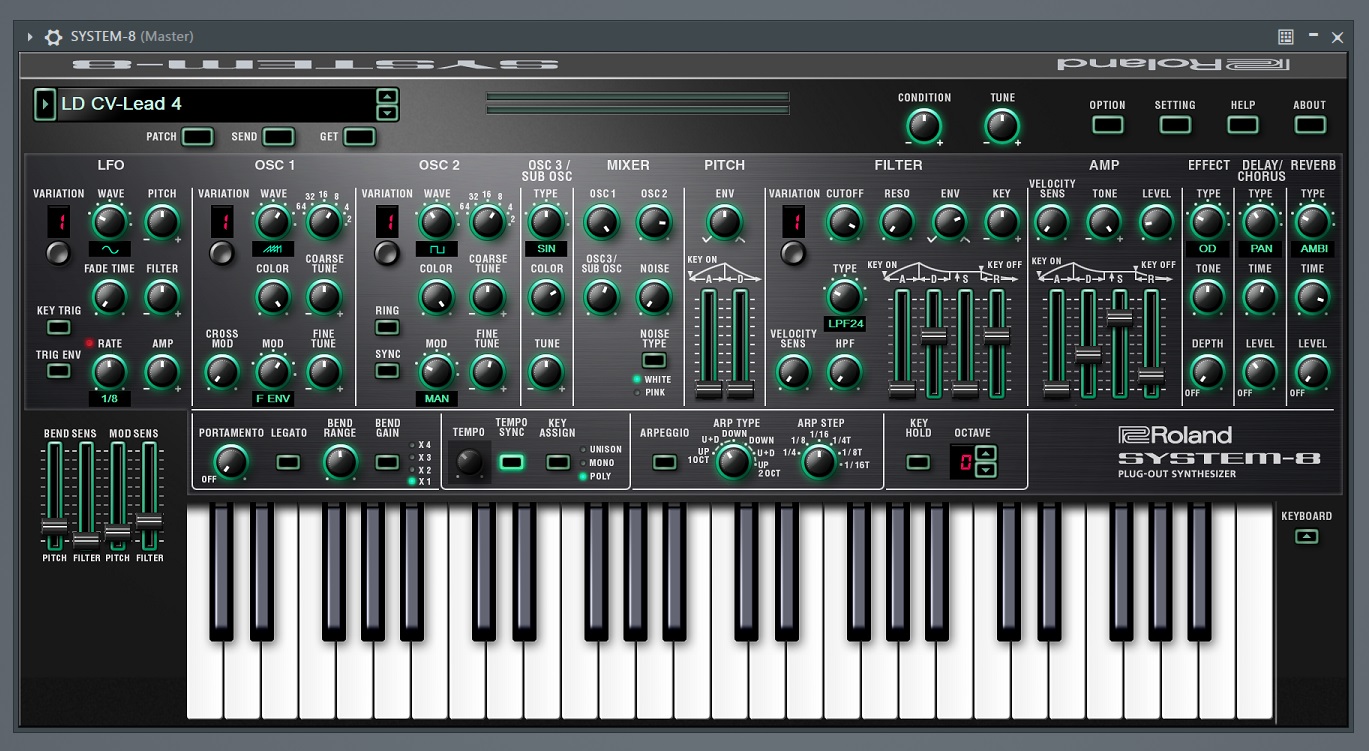Click the LFO FADE TIME knob
1369x751 pixels.
point(110,297)
